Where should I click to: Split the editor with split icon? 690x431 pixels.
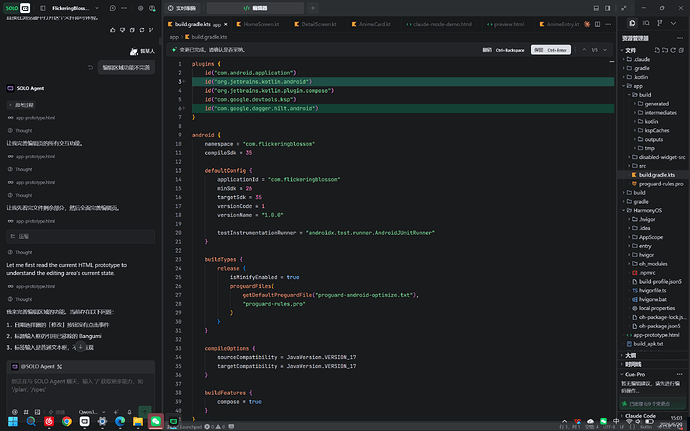click(598, 24)
